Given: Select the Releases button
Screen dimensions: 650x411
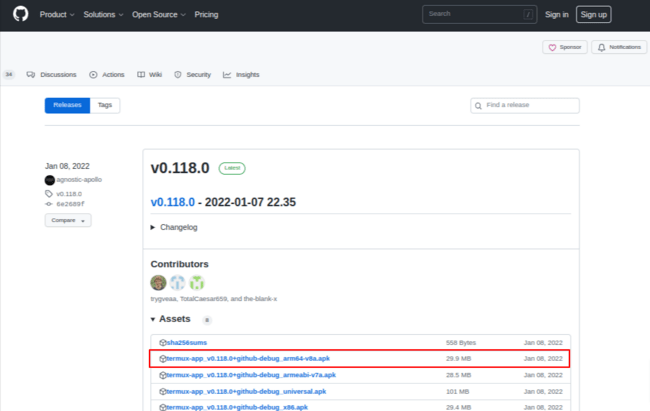Looking at the screenshot, I should (x=67, y=105).
